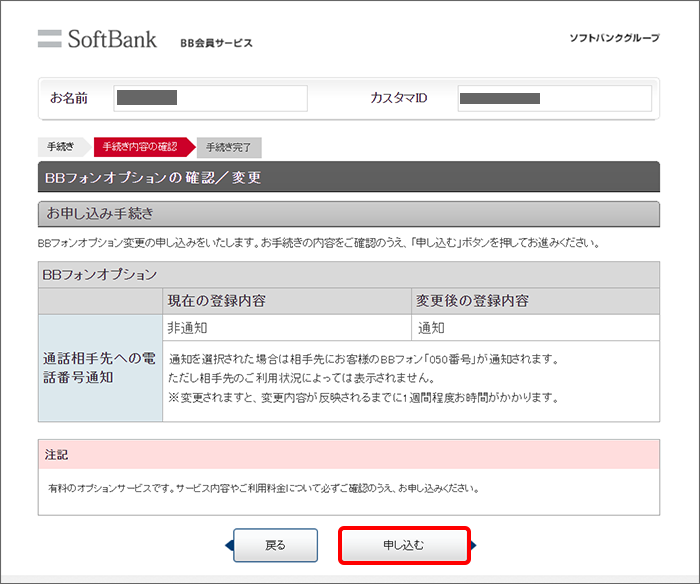This screenshot has width=700, height=584.
Task: Click the BB会員サービス header text
Action: point(216,43)
